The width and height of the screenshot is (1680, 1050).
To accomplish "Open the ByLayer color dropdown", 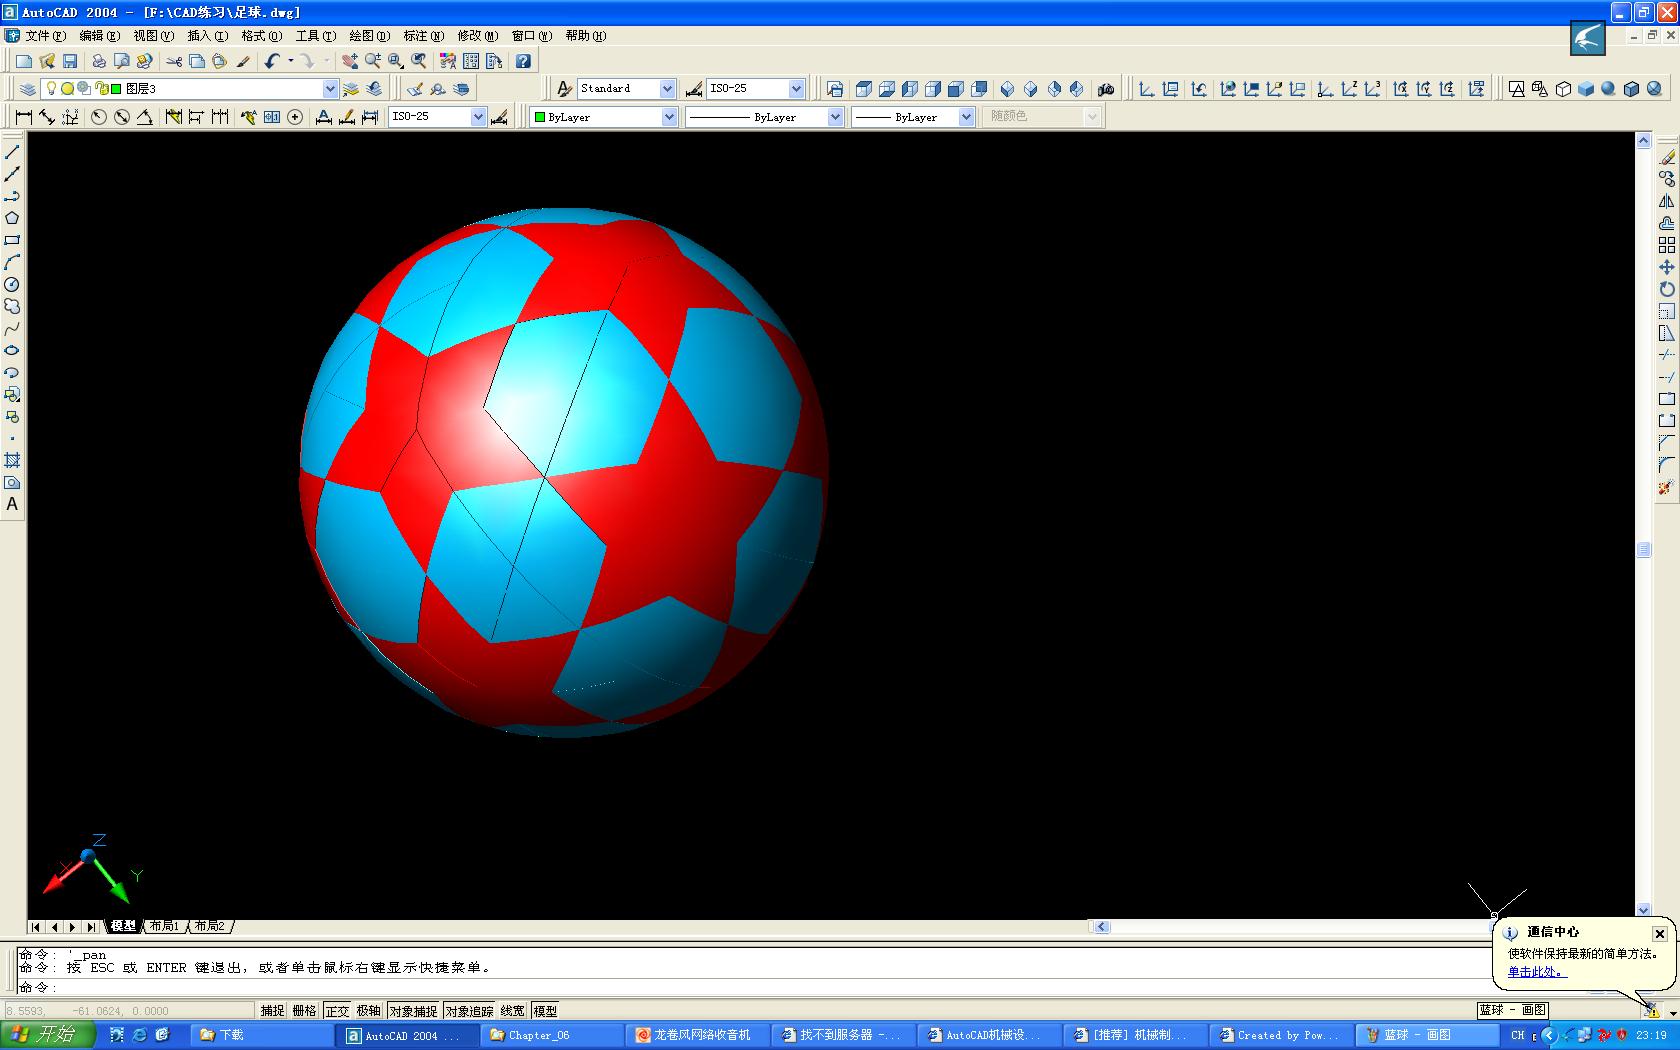I will [x=669, y=117].
